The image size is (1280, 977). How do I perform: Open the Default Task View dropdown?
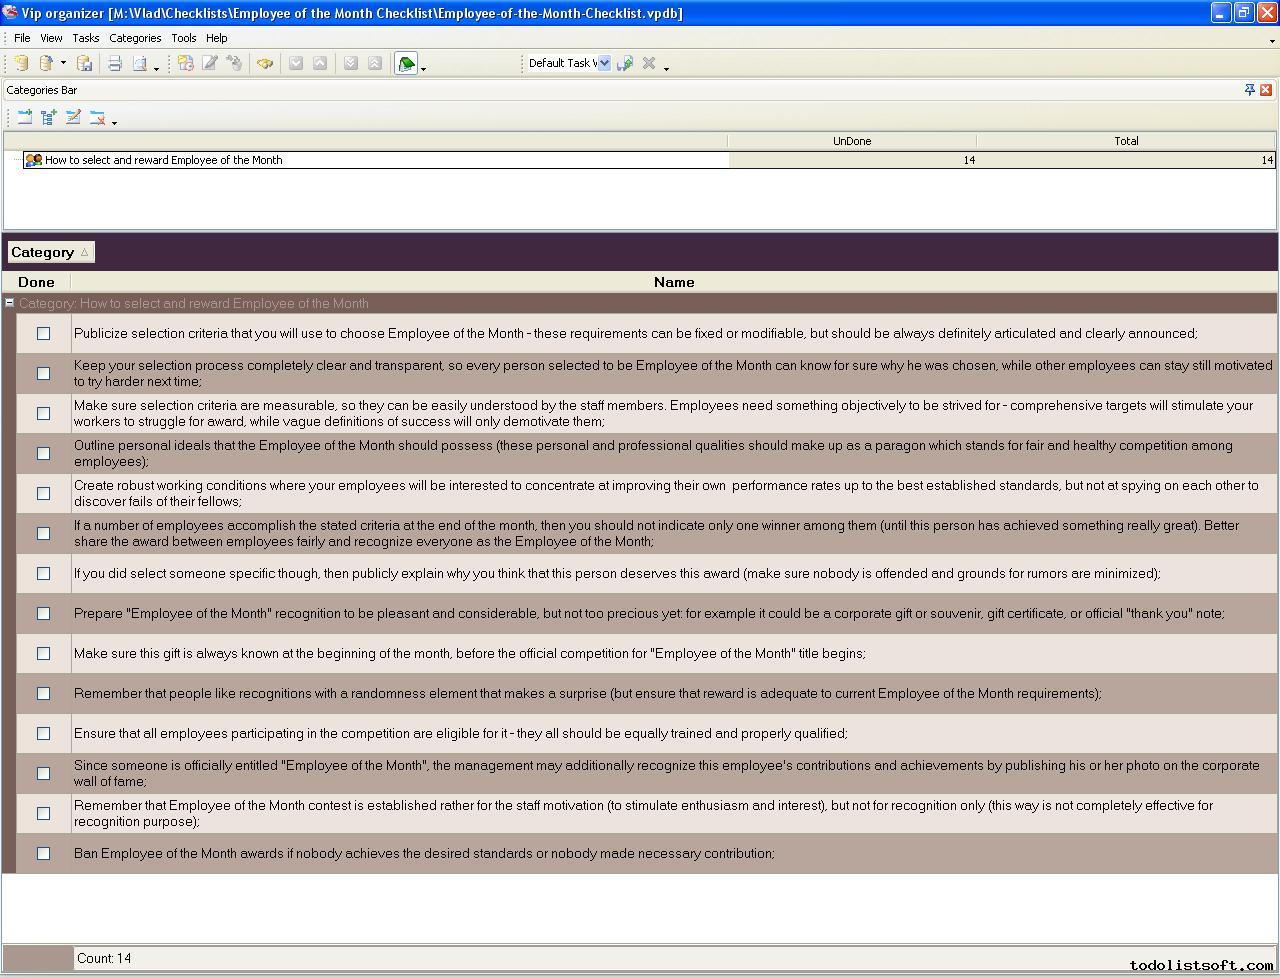coord(604,63)
